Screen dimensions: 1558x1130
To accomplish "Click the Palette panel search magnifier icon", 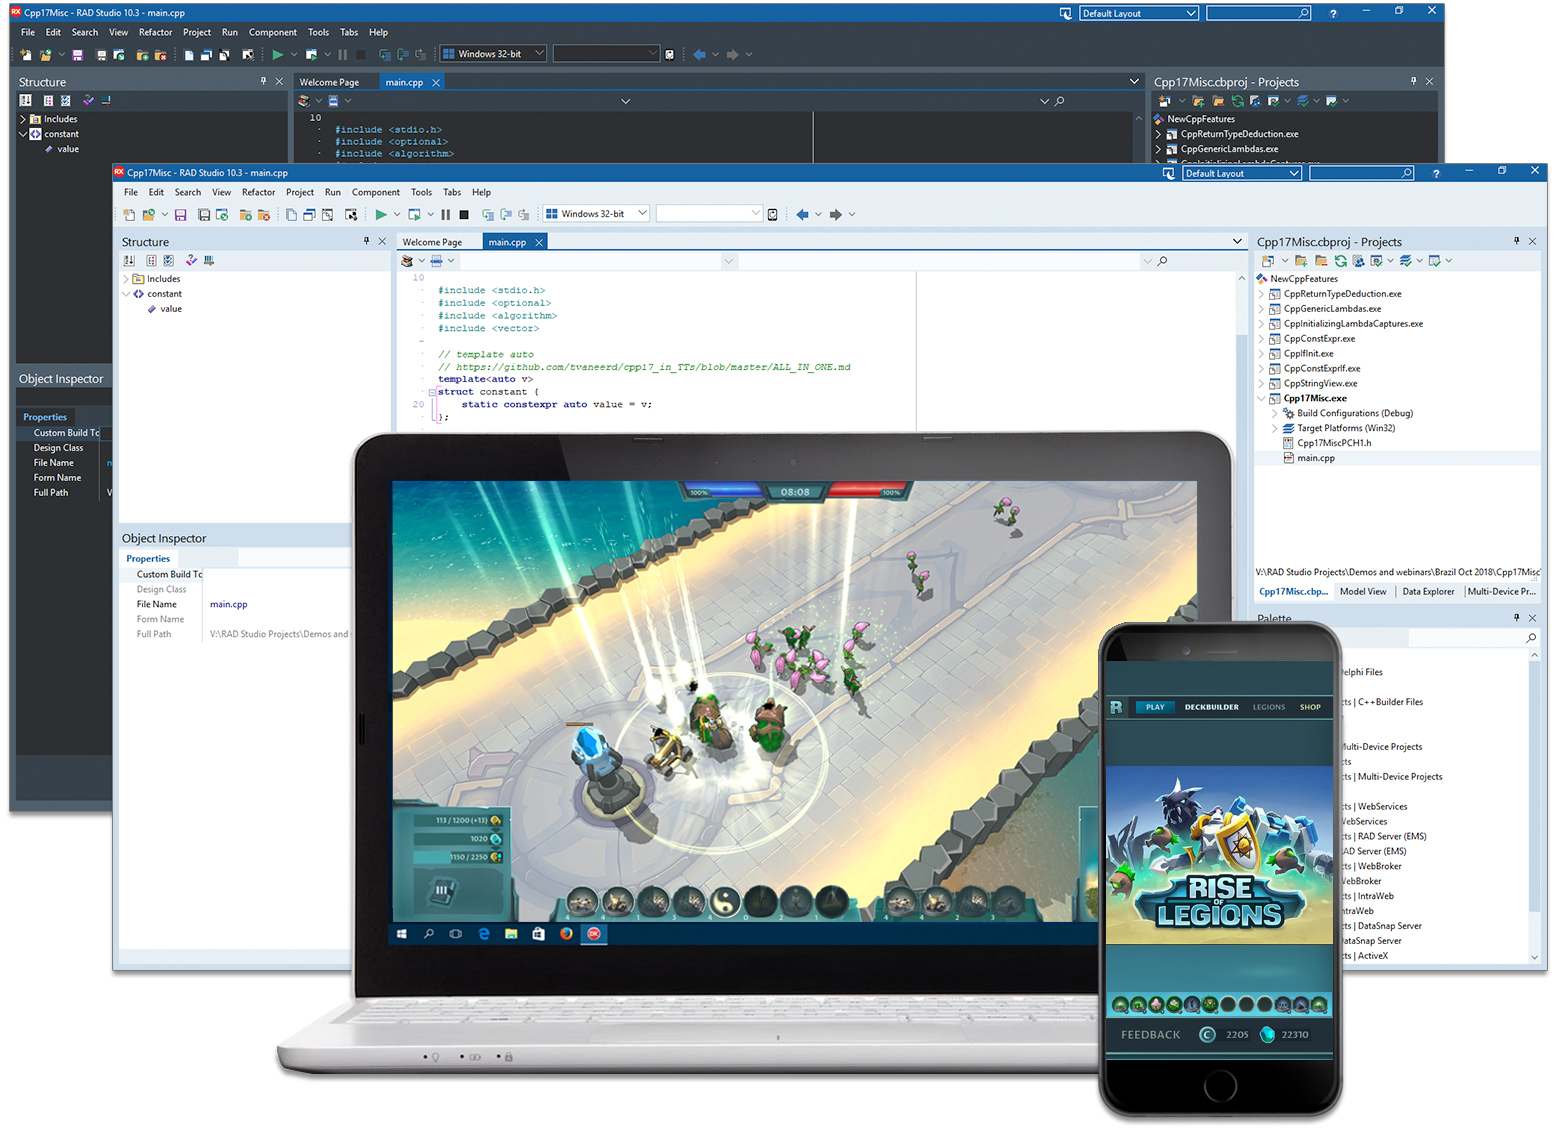I will click(1531, 637).
